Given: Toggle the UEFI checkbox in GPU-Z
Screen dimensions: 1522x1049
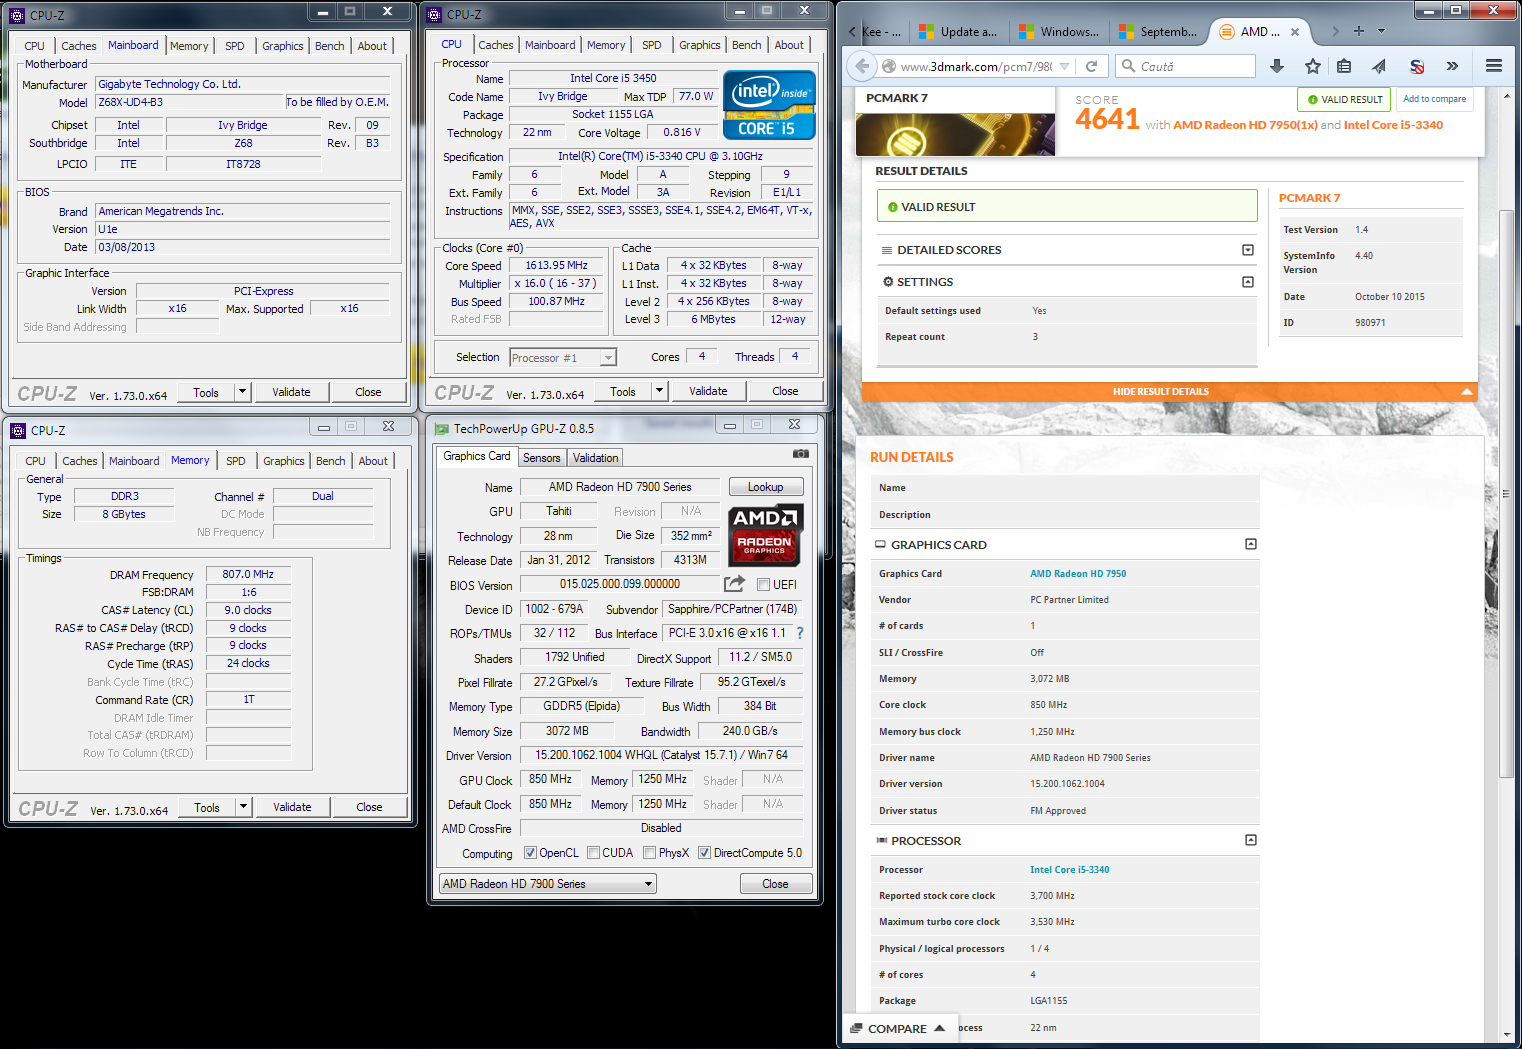Looking at the screenshot, I should pyautogui.click(x=763, y=585).
